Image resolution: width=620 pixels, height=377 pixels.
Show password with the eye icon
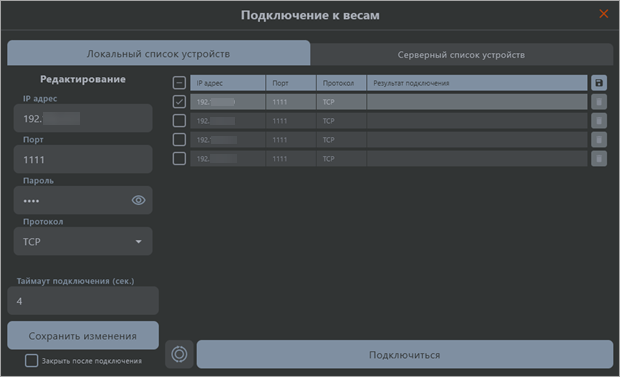[138, 200]
